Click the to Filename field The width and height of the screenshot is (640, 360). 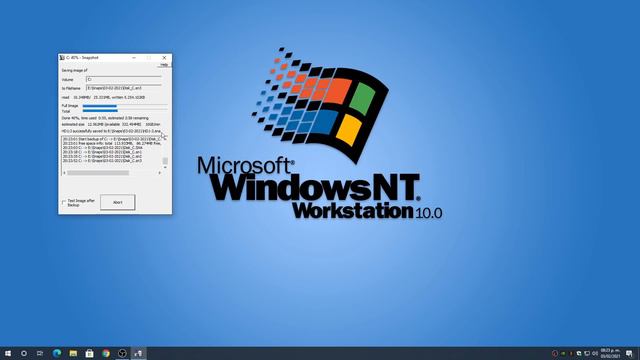click(x=124, y=88)
